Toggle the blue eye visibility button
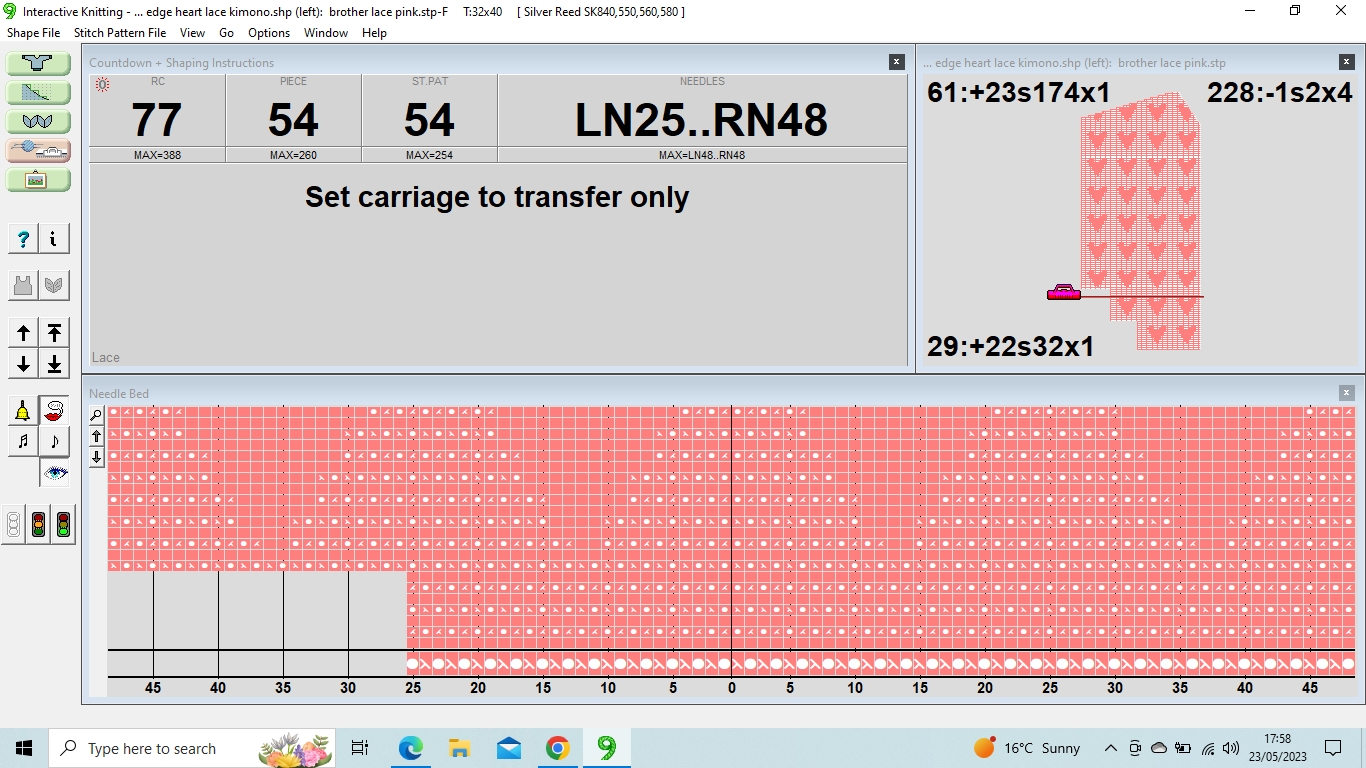 pyautogui.click(x=54, y=472)
